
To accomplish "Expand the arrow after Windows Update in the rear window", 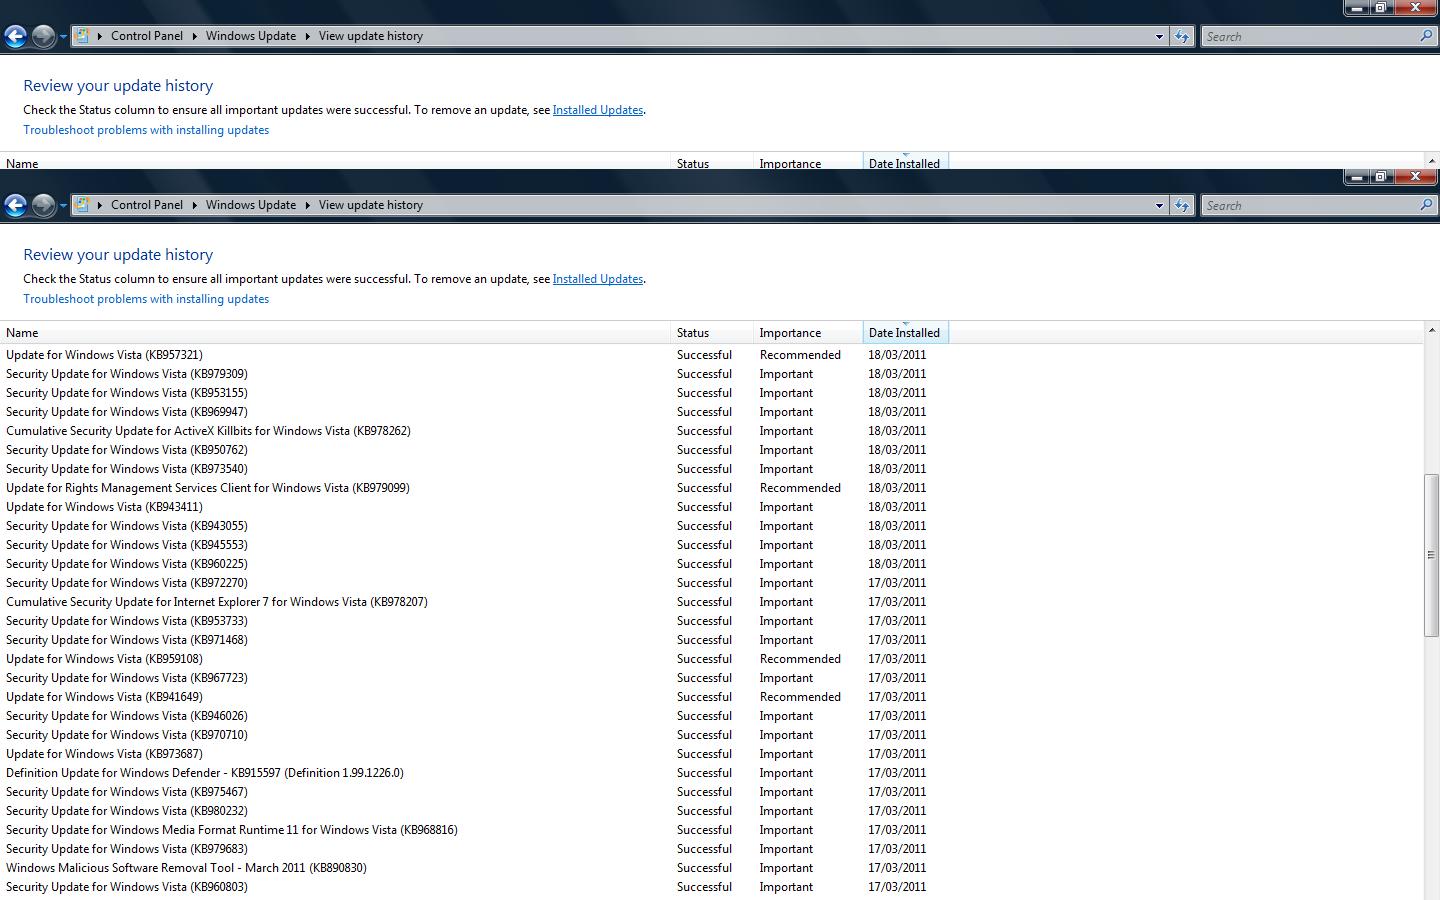I will pos(308,36).
